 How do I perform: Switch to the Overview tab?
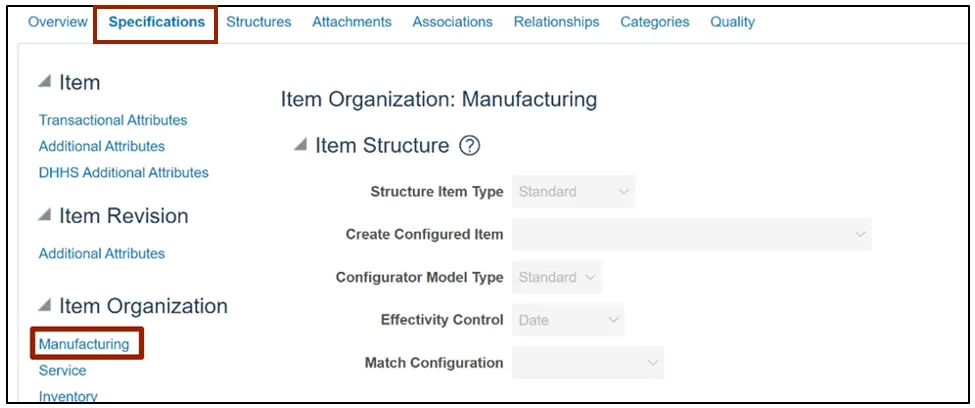click(x=58, y=22)
